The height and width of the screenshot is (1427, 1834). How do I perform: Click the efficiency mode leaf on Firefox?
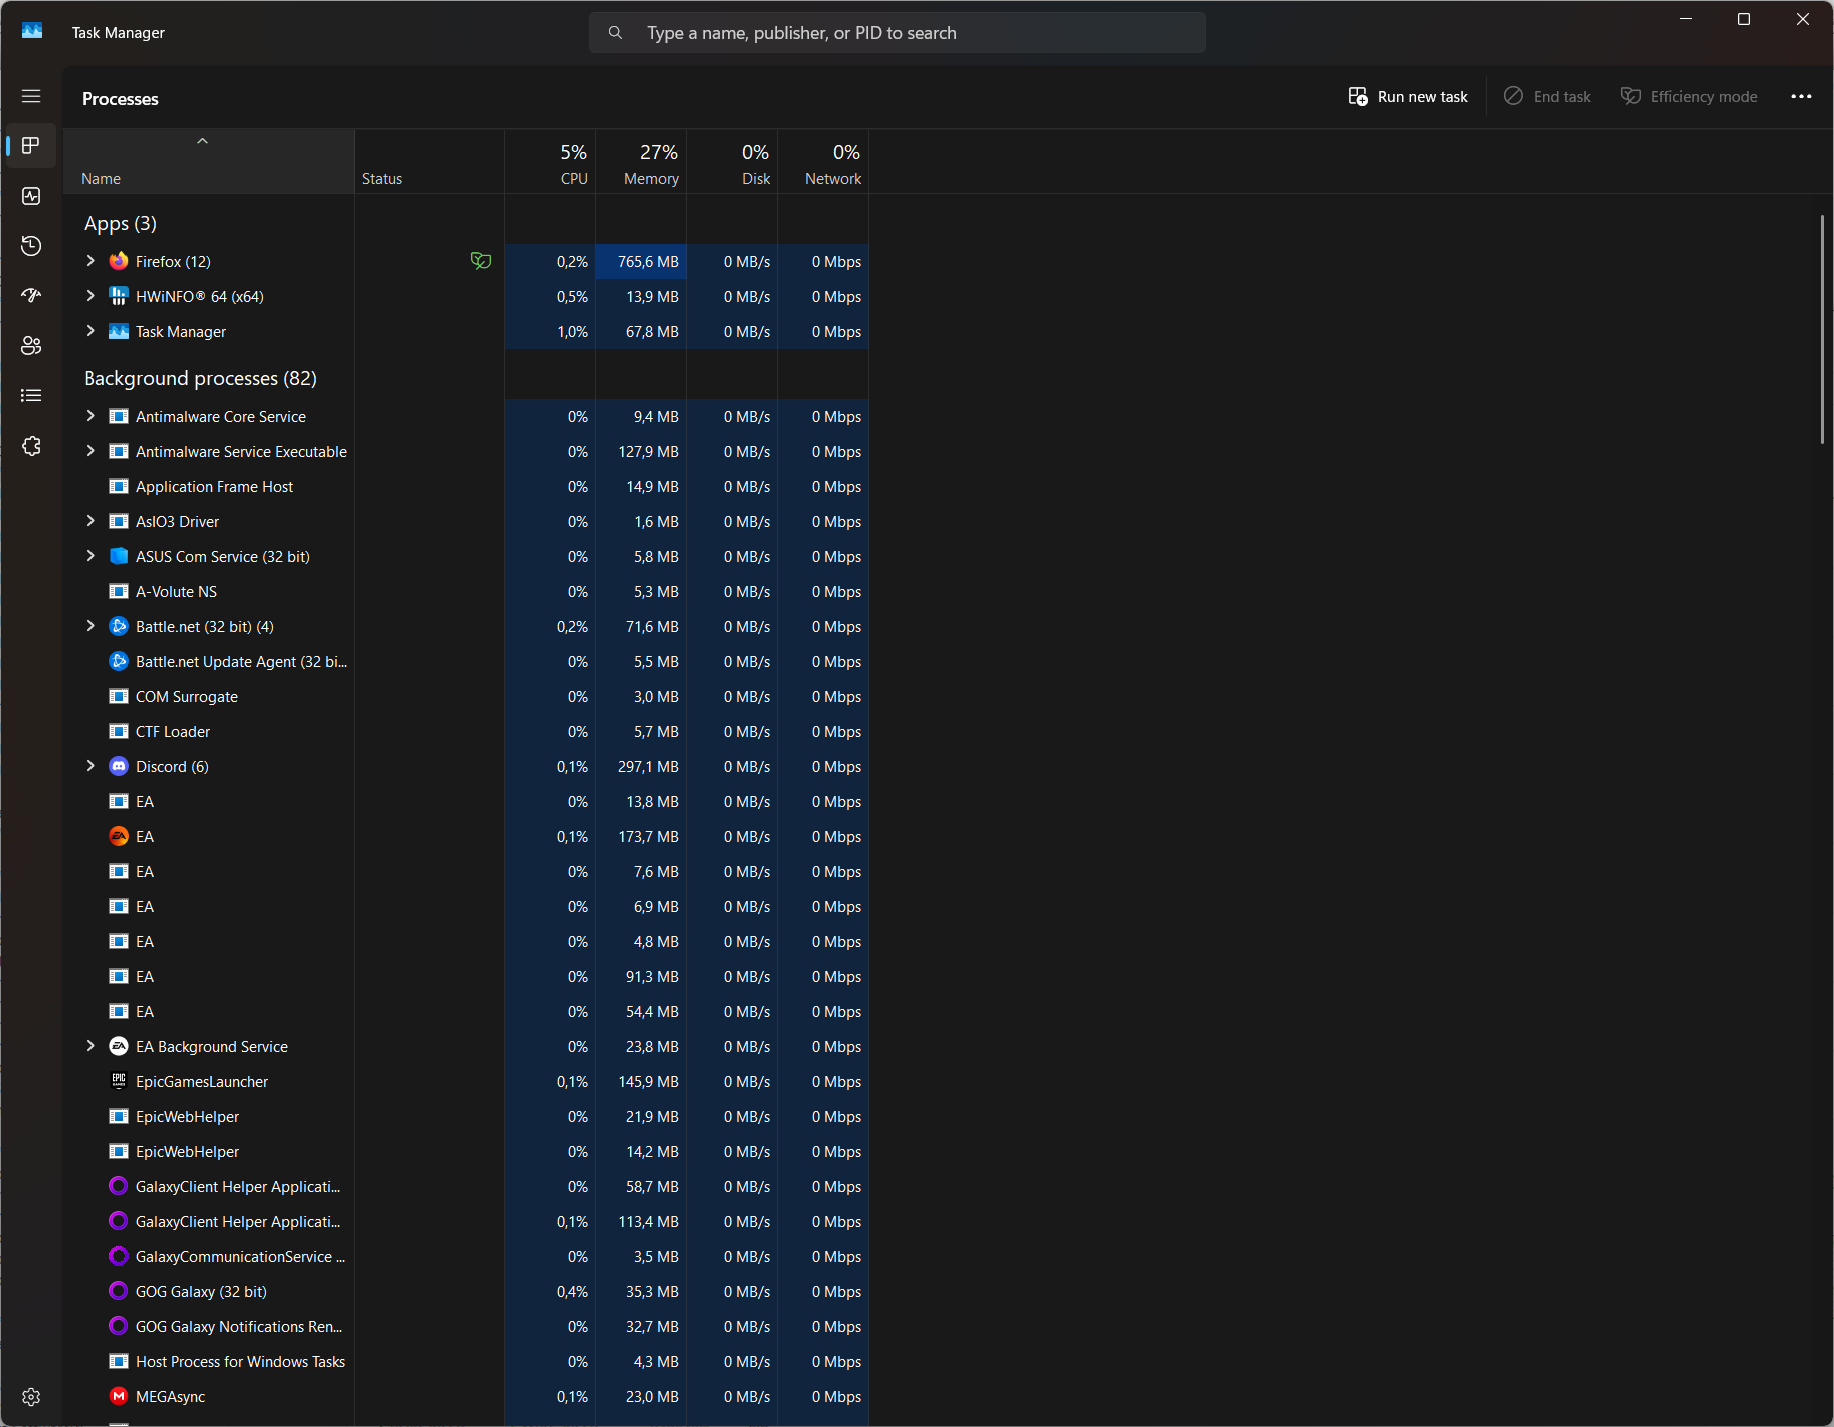click(481, 261)
